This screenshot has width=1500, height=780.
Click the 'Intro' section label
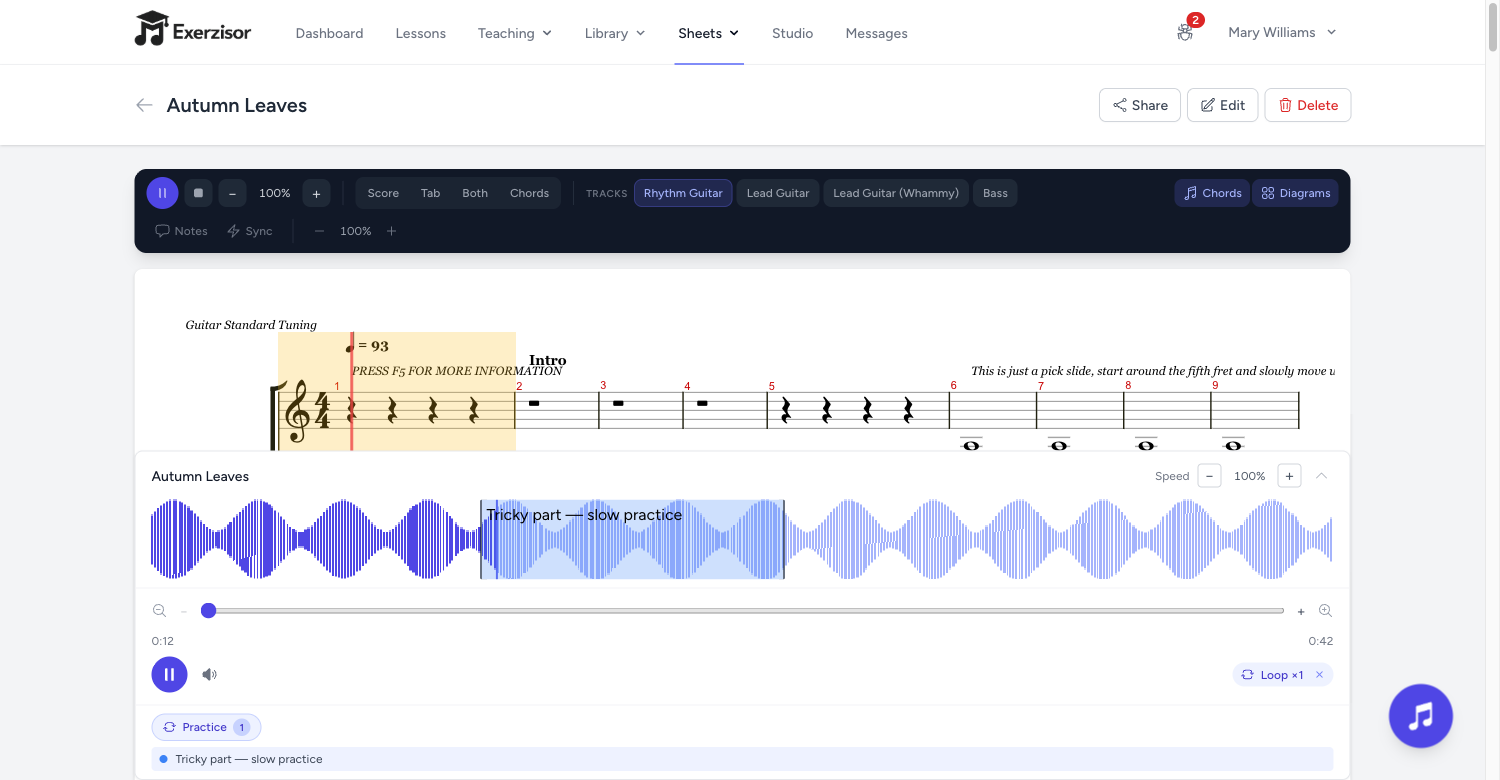click(x=548, y=360)
